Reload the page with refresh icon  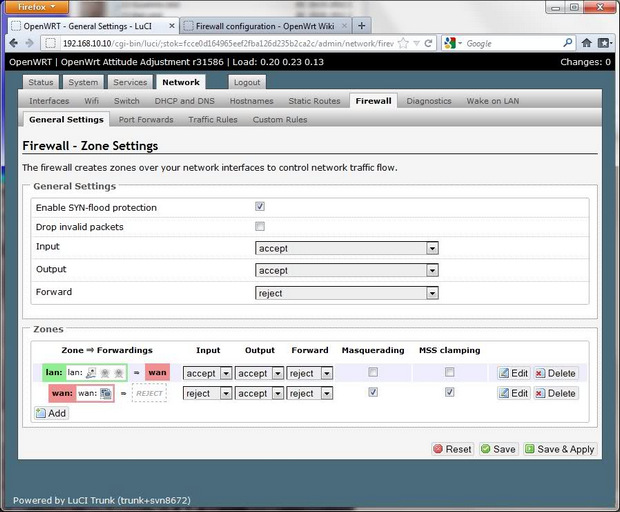tap(428, 43)
